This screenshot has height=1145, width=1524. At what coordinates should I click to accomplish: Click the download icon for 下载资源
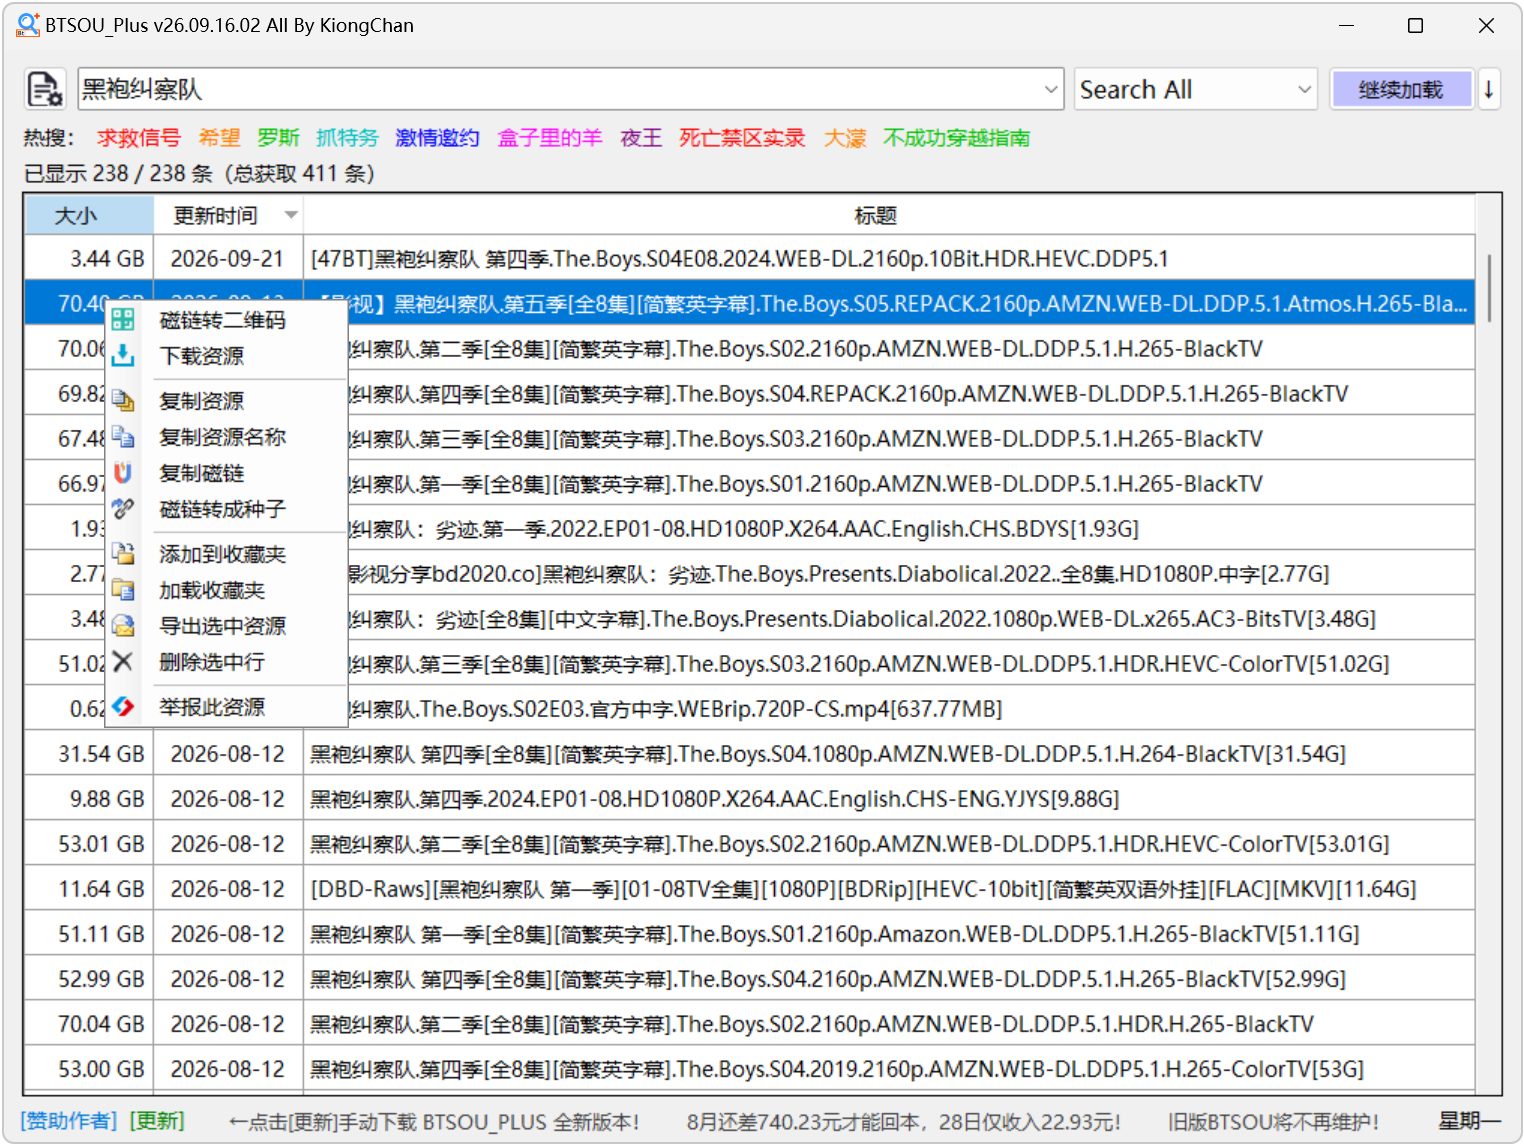click(123, 356)
